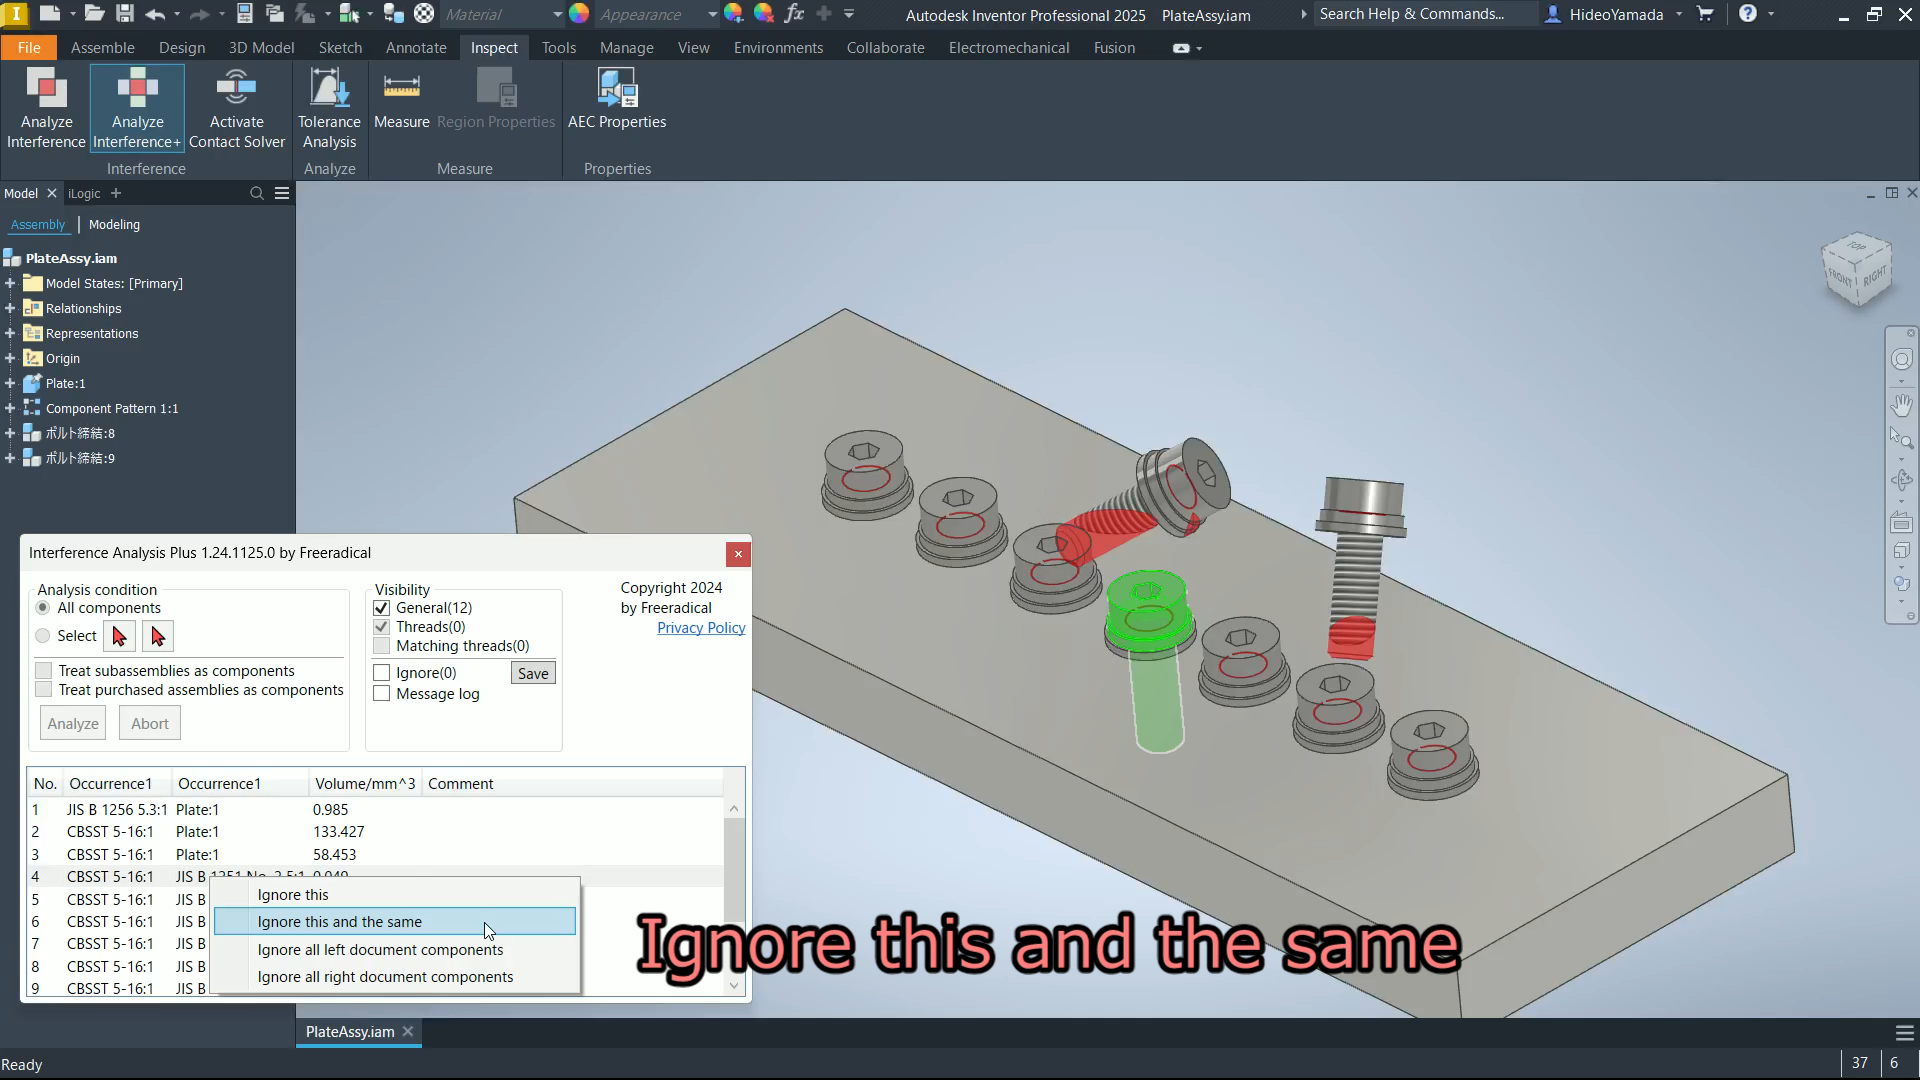Image resolution: width=1920 pixels, height=1080 pixels.
Task: Switch to the Assemble ribbon tab
Action: (x=102, y=48)
